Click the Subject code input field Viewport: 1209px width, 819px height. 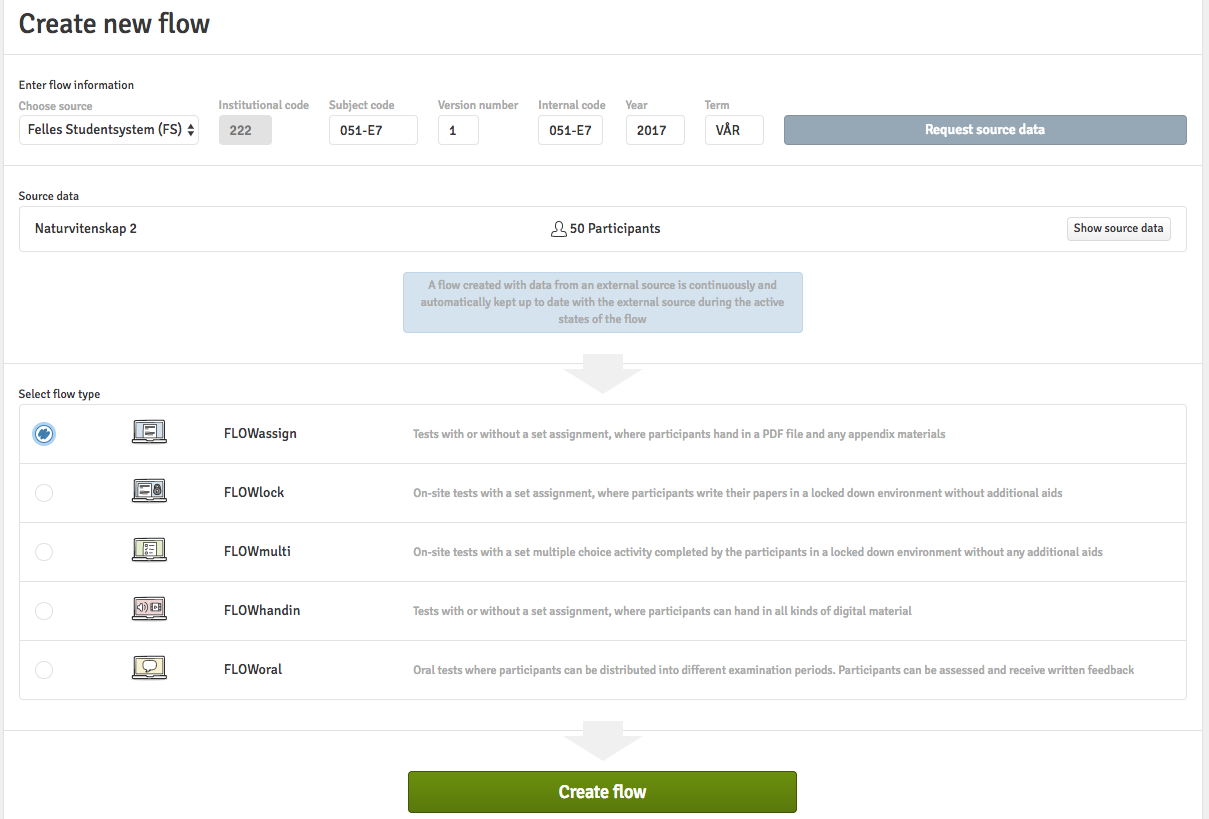pyautogui.click(x=373, y=130)
